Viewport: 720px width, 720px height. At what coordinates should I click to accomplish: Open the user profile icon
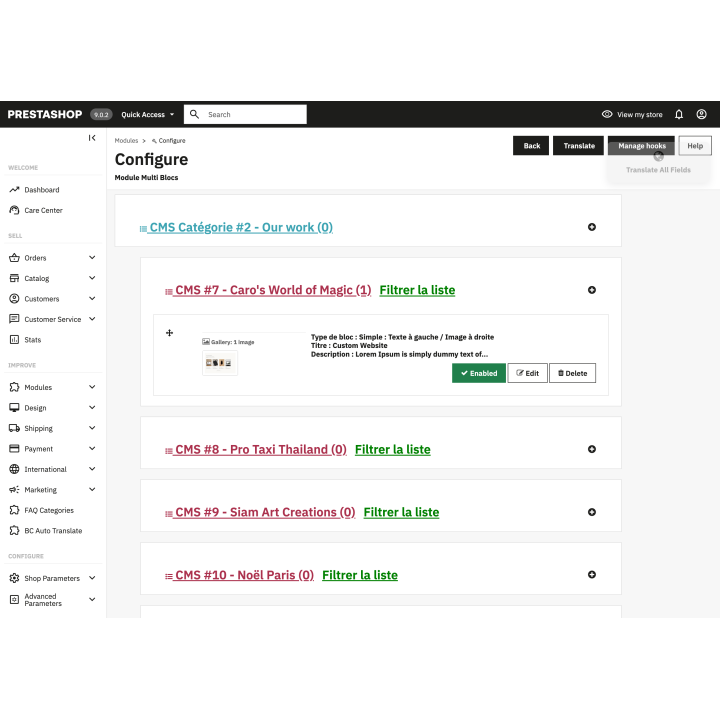pyautogui.click(x=702, y=115)
